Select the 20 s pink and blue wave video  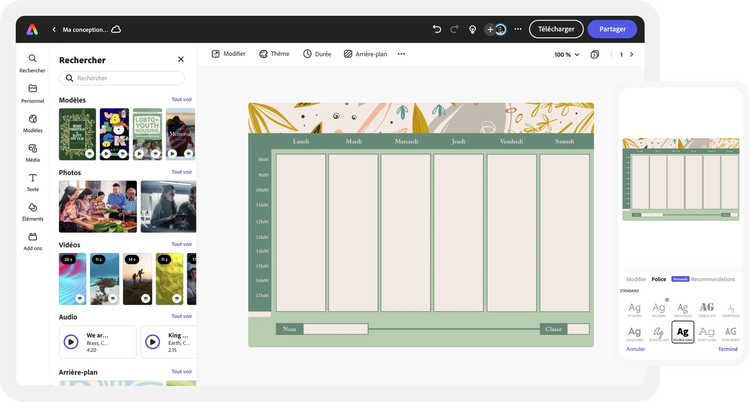(73, 279)
